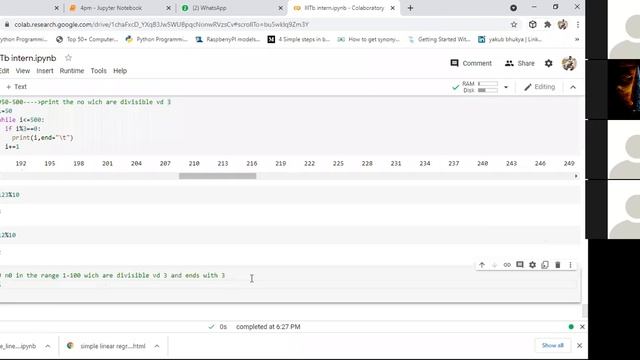The width and height of the screenshot is (640, 360).
Task: Open the Insert menu
Action: 45,71
